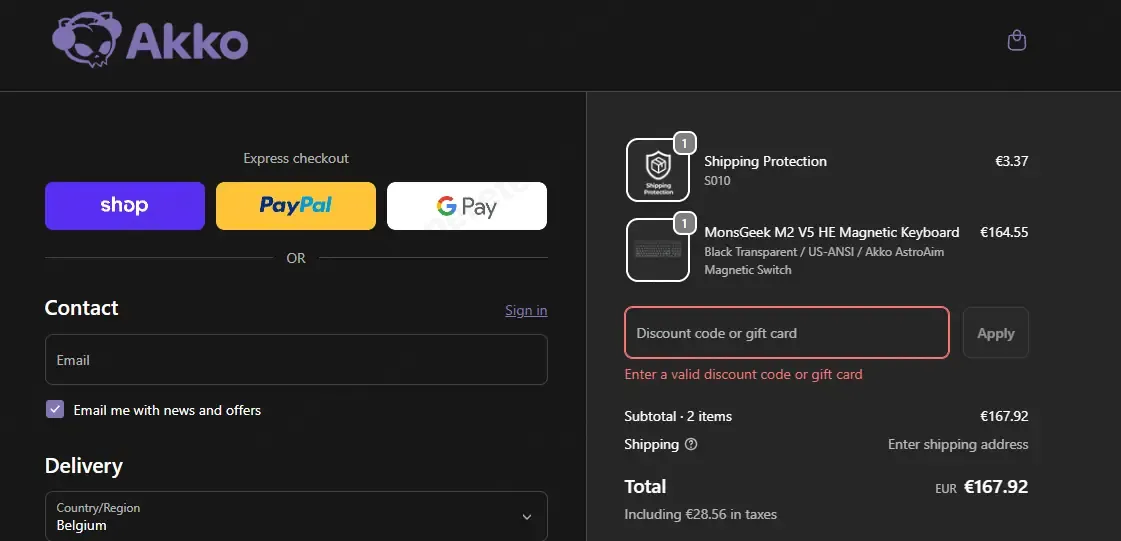Click the Enter a valid discount code error

click(744, 374)
